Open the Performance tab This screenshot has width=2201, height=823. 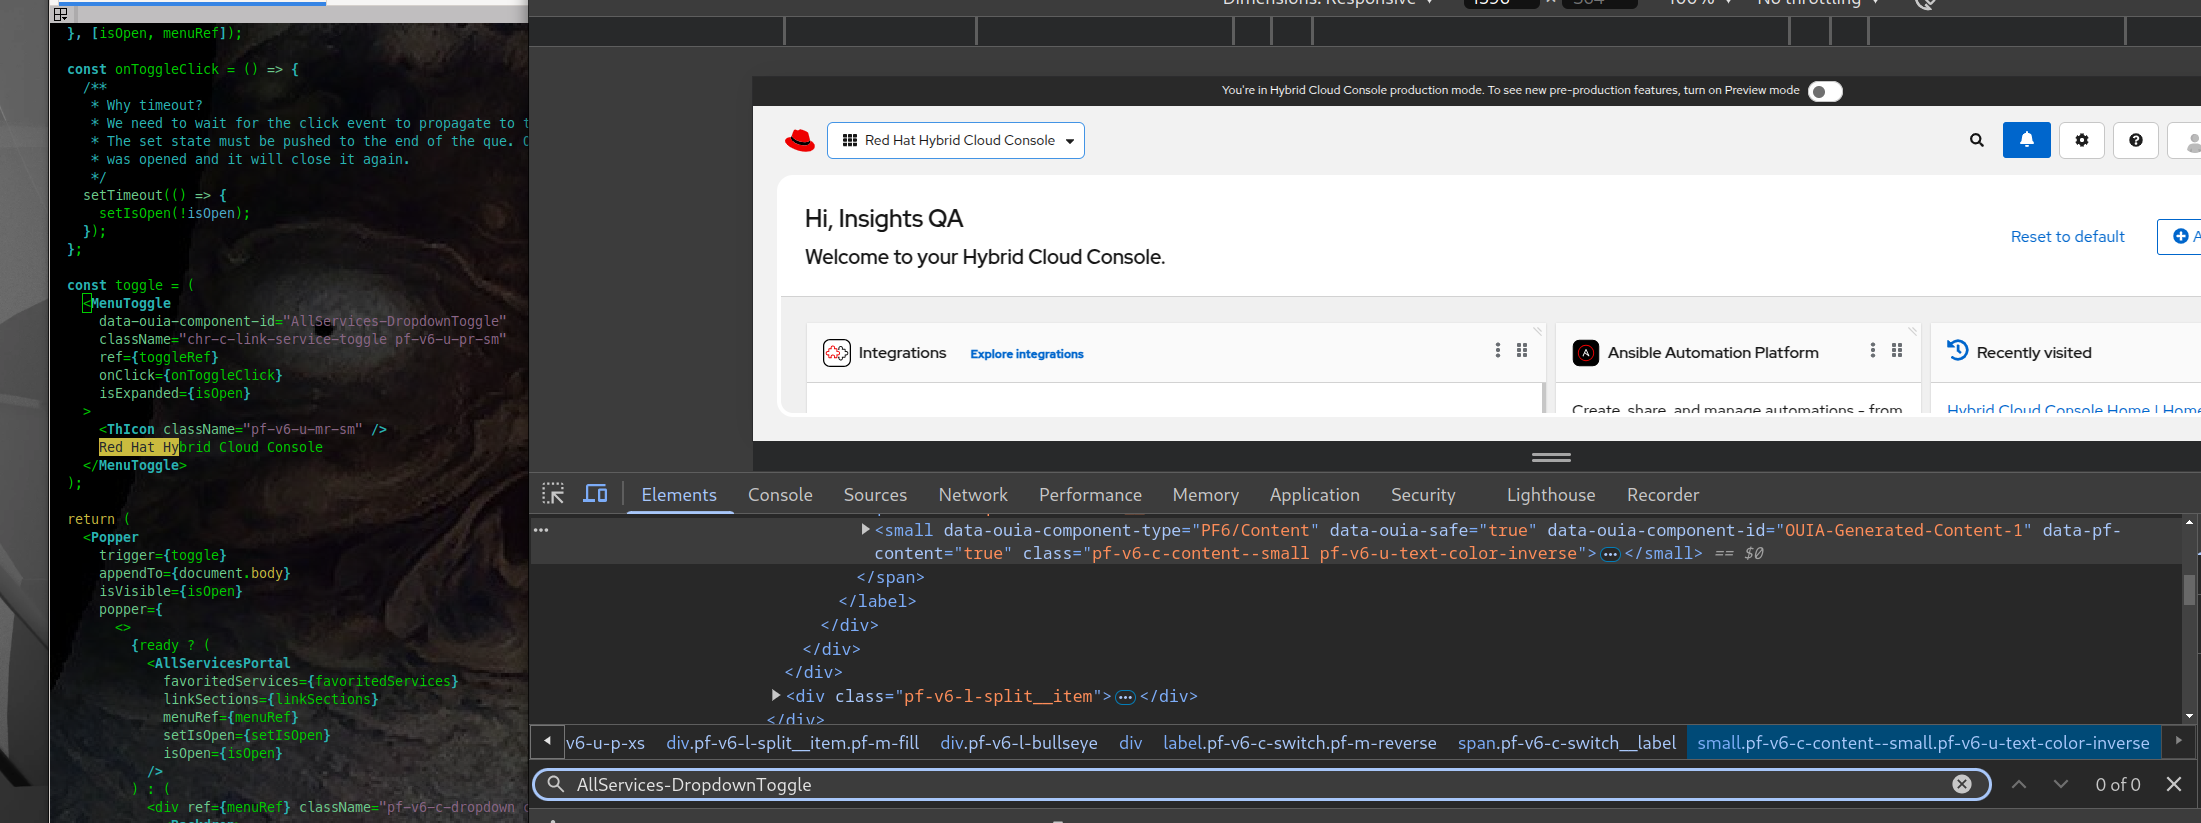click(1090, 495)
